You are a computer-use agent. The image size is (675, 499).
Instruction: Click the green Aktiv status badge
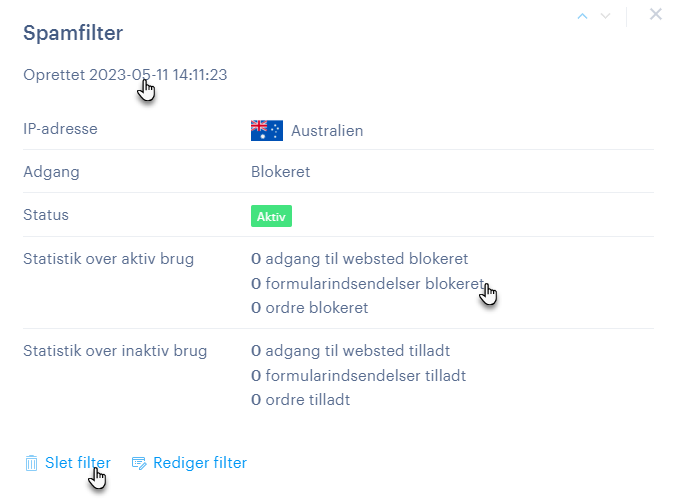point(271,216)
